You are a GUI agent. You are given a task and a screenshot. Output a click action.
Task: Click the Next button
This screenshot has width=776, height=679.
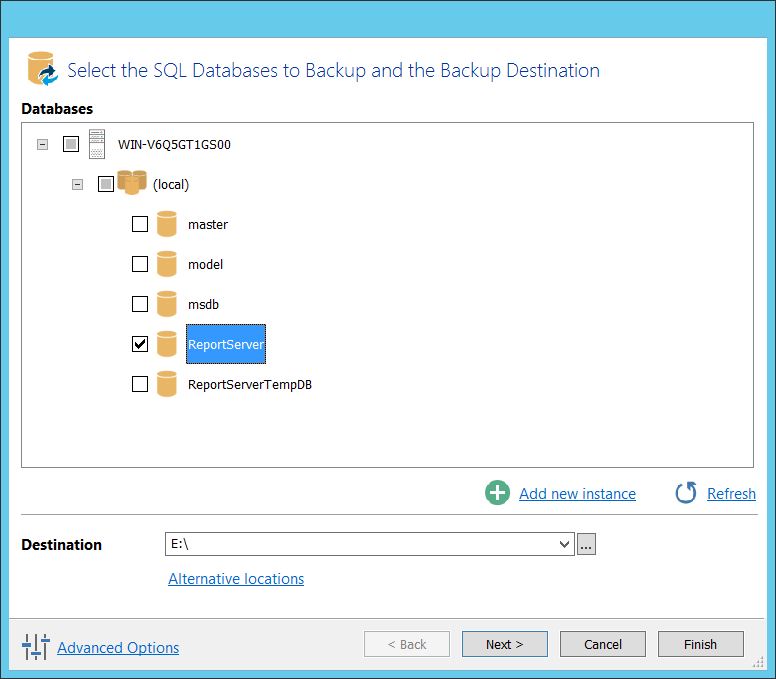[505, 644]
